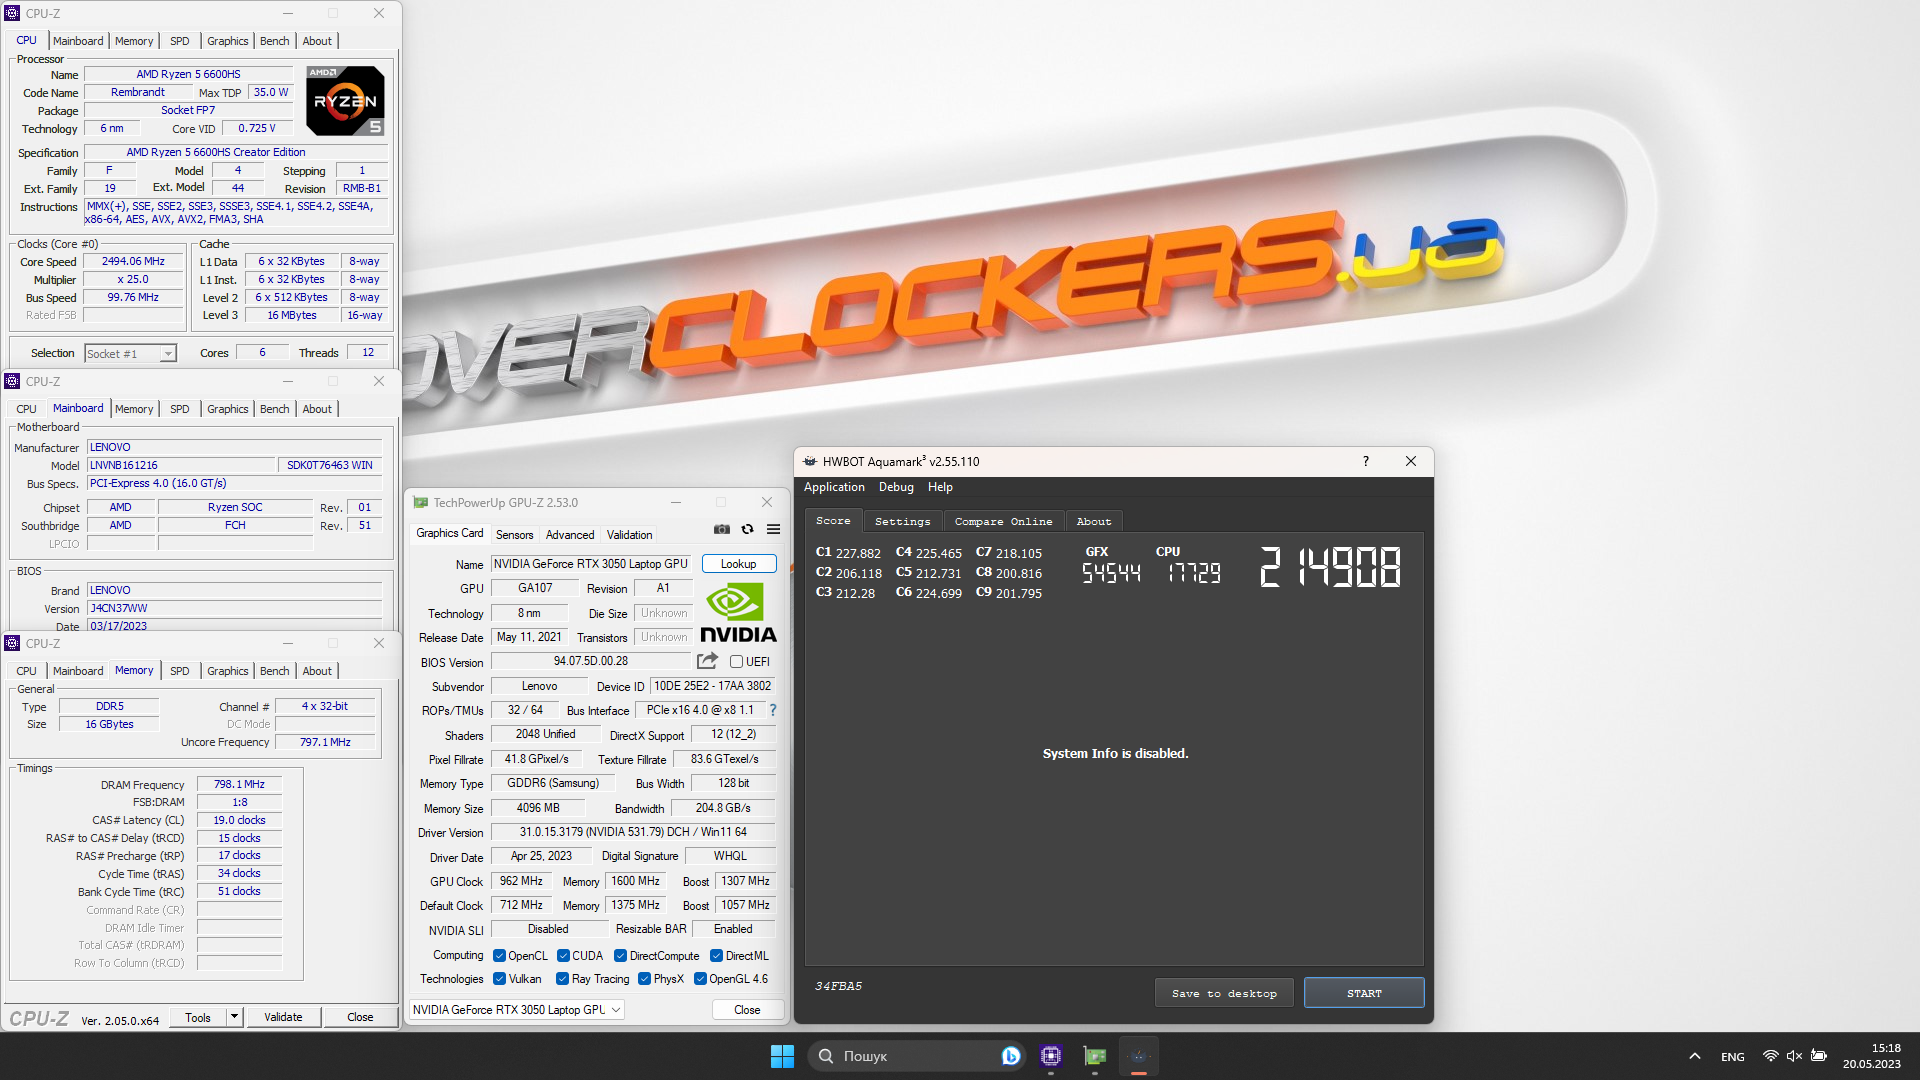Click the HWBOT Aquamark title bar icon

coord(810,461)
